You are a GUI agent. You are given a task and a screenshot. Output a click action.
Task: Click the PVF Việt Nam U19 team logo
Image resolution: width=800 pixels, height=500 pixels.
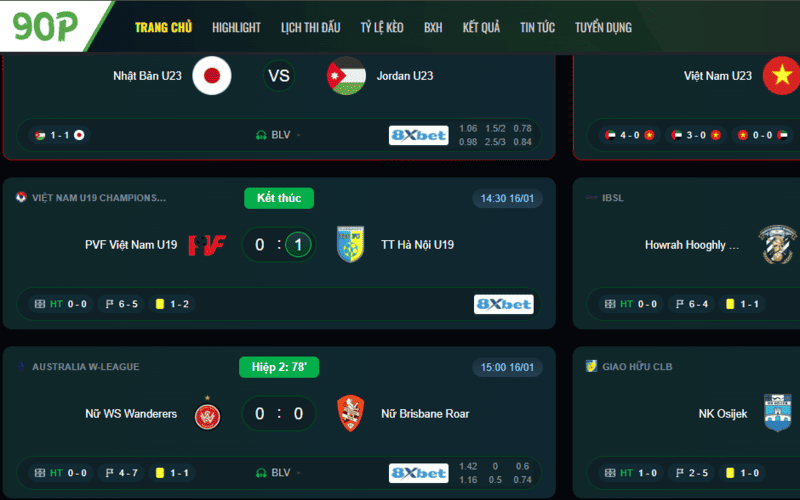click(208, 245)
